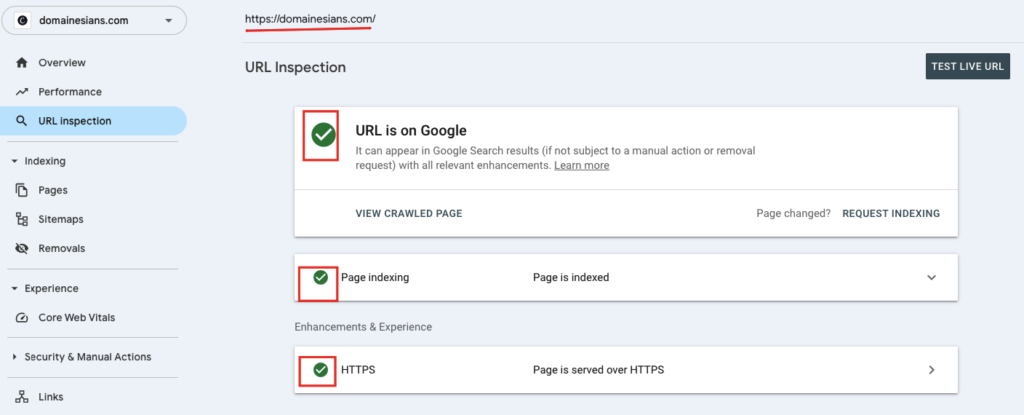Click the 'Page changed?' text

[x=793, y=214]
